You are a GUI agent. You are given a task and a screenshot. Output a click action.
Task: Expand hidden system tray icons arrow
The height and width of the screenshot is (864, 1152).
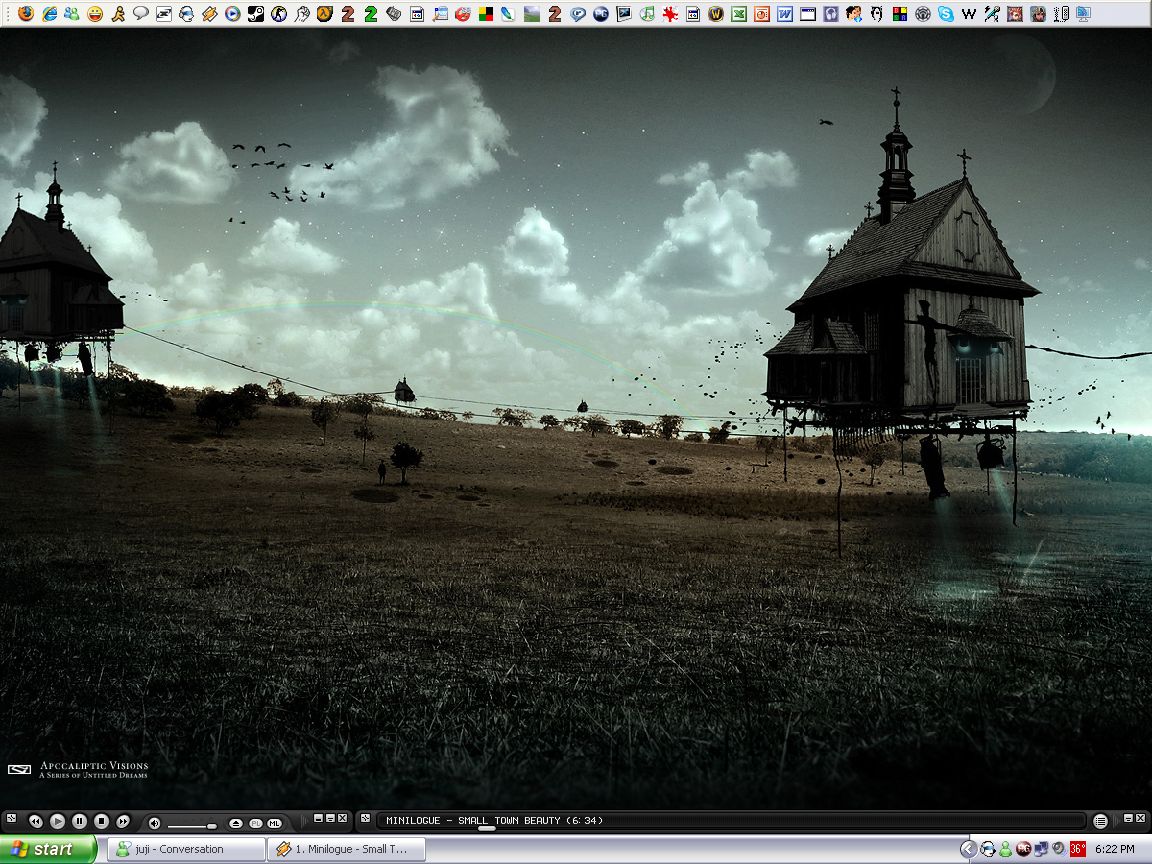click(967, 849)
